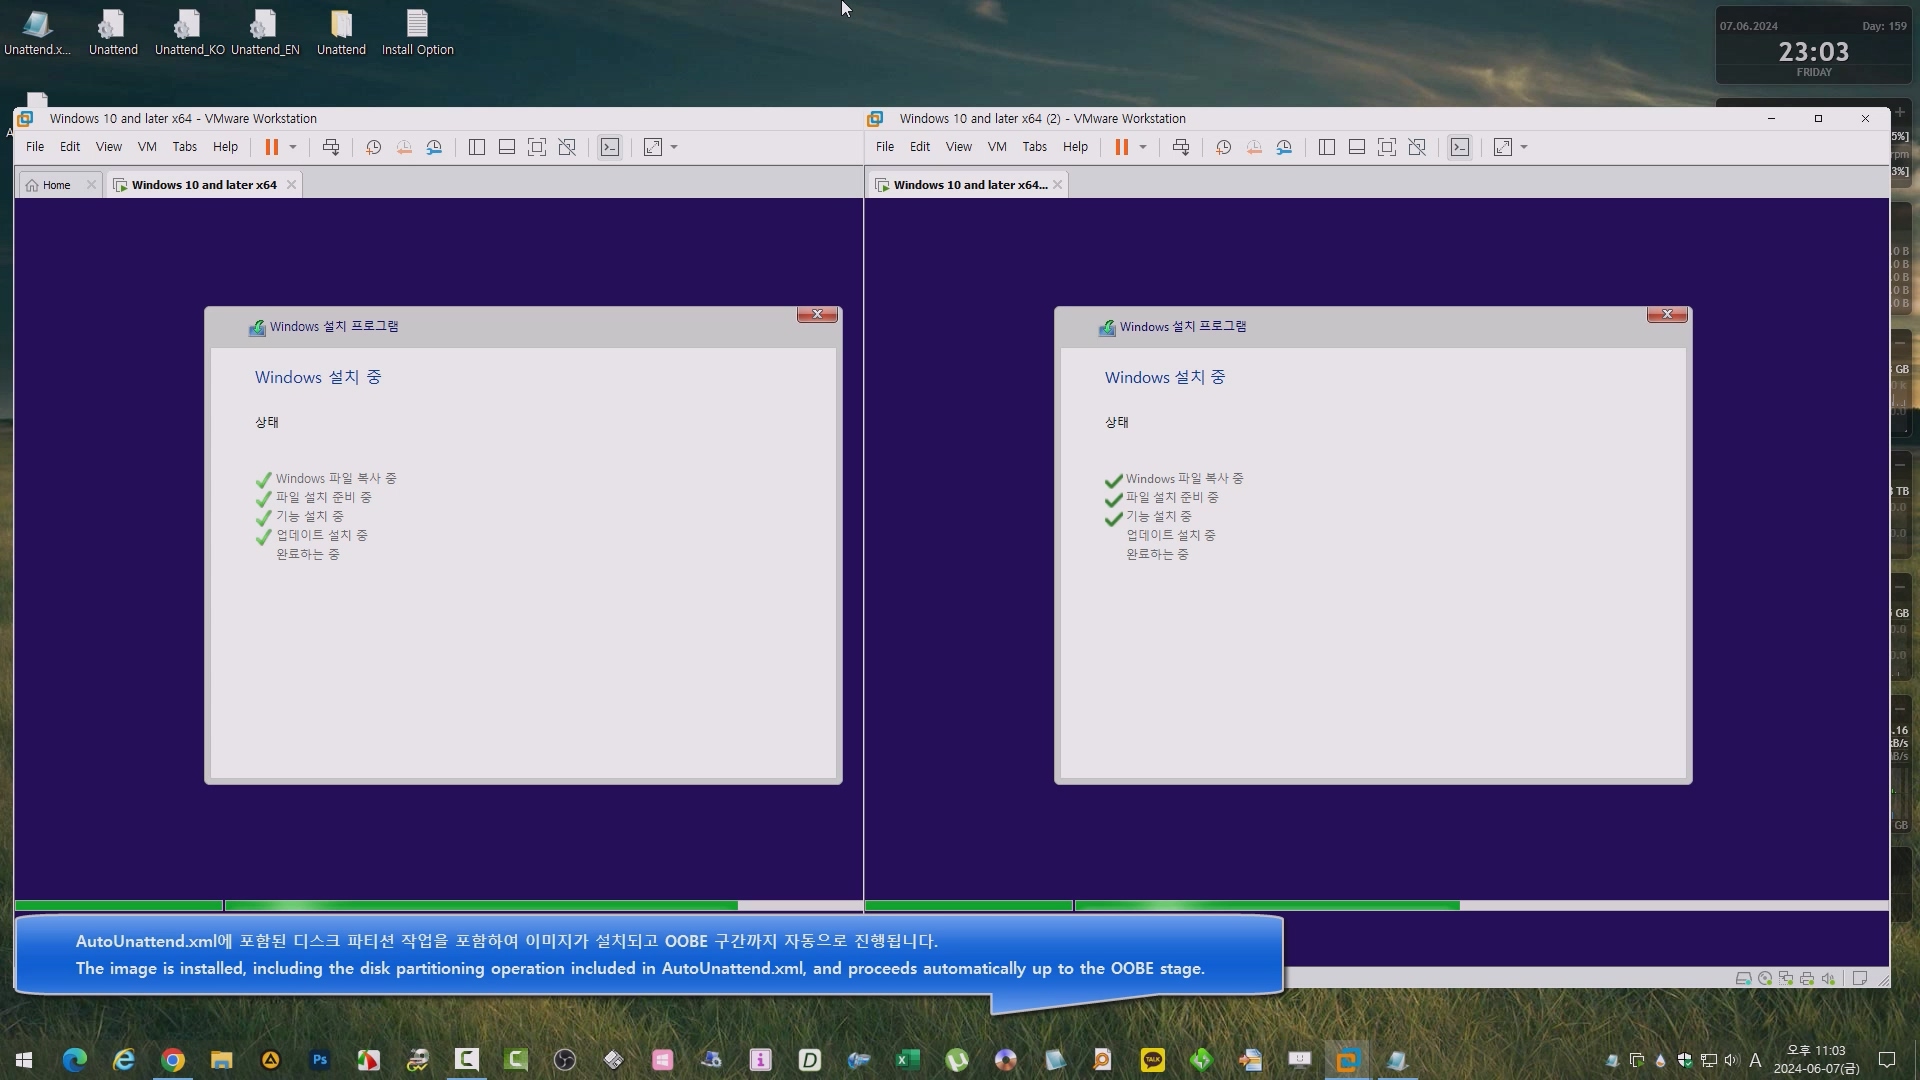Image resolution: width=1920 pixels, height=1080 pixels.
Task: Take a snapshot in right VMware (2) window
Action: click(1223, 147)
